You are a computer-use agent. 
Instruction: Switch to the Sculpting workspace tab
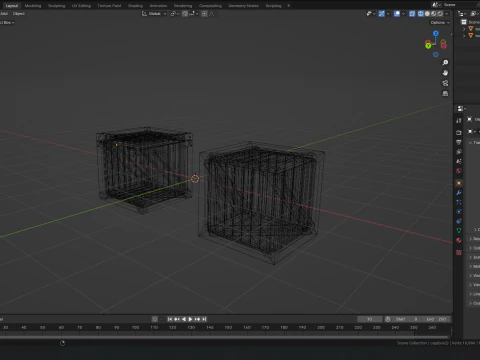pyautogui.click(x=56, y=6)
